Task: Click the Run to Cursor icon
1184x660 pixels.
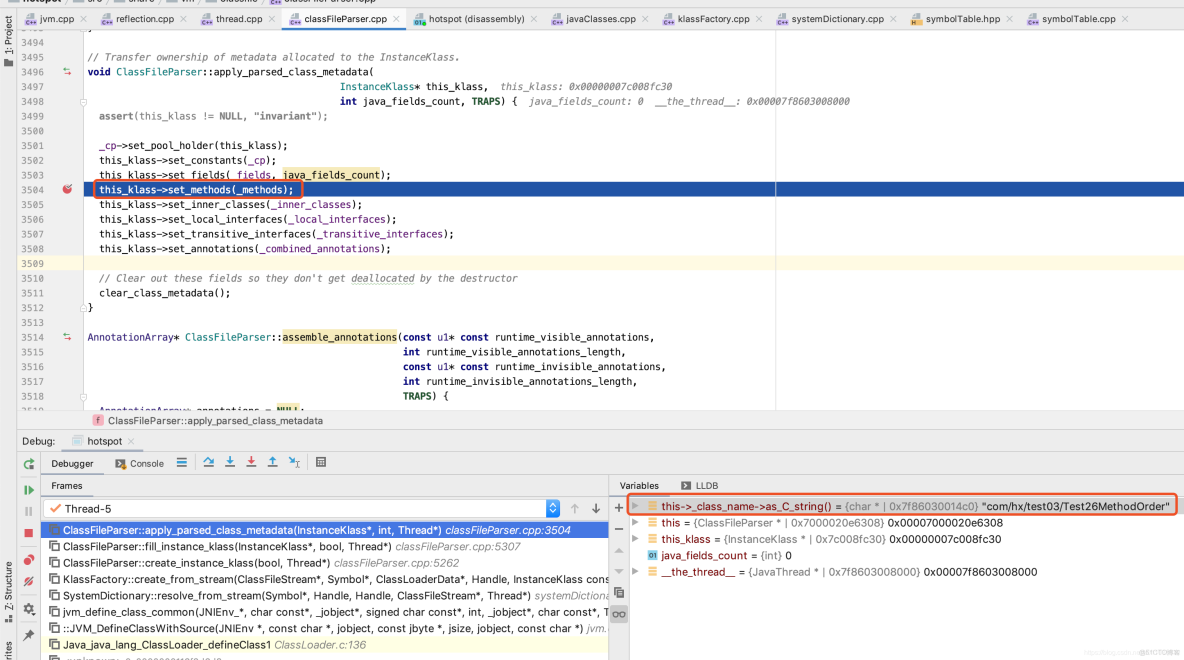Action: point(294,463)
